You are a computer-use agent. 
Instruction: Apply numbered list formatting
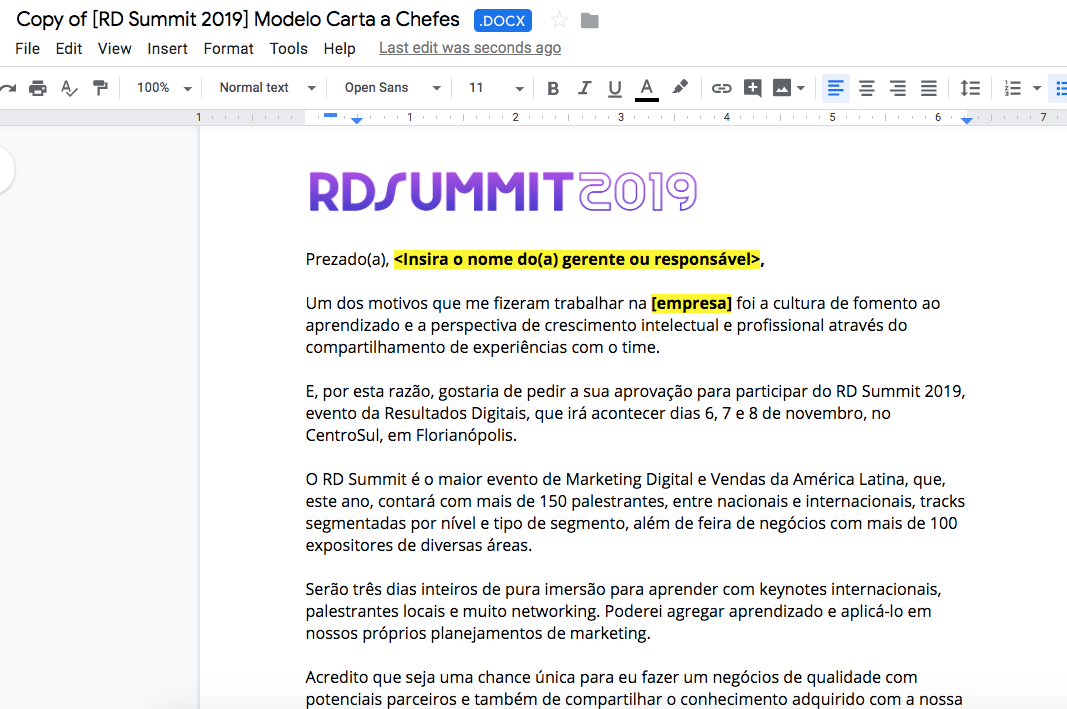[1013, 88]
